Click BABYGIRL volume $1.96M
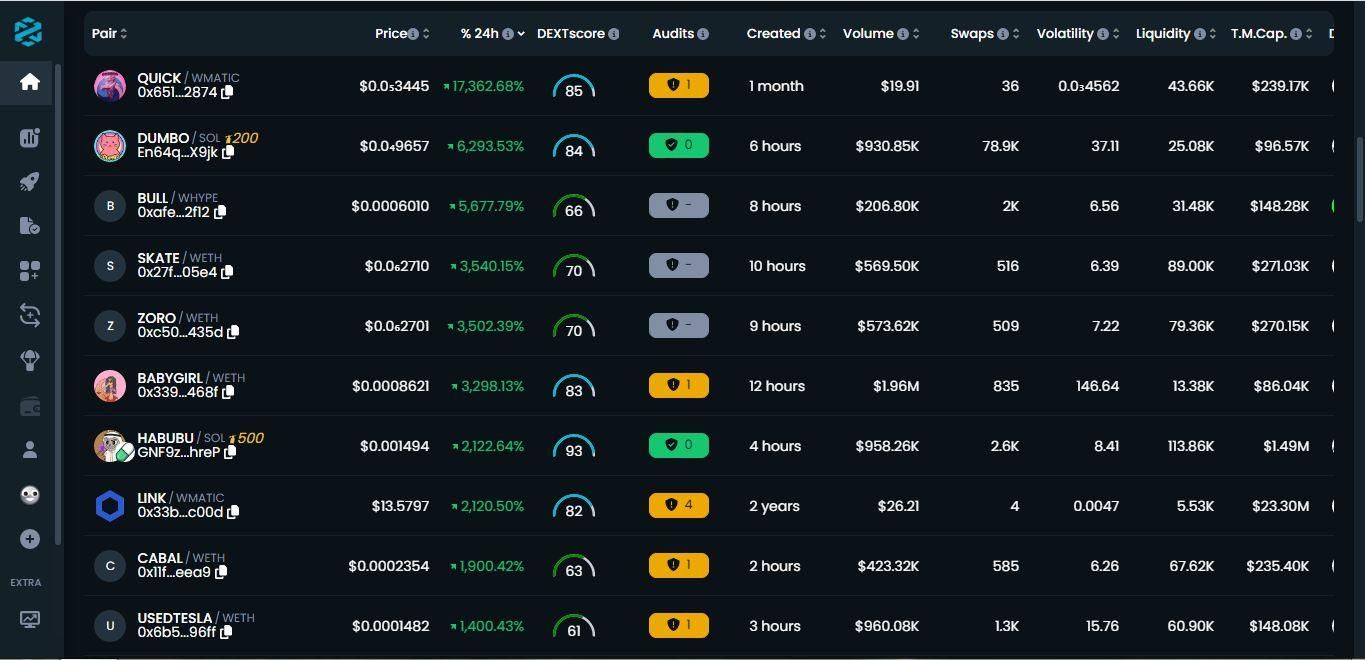The image size is (1365, 660). (x=896, y=386)
